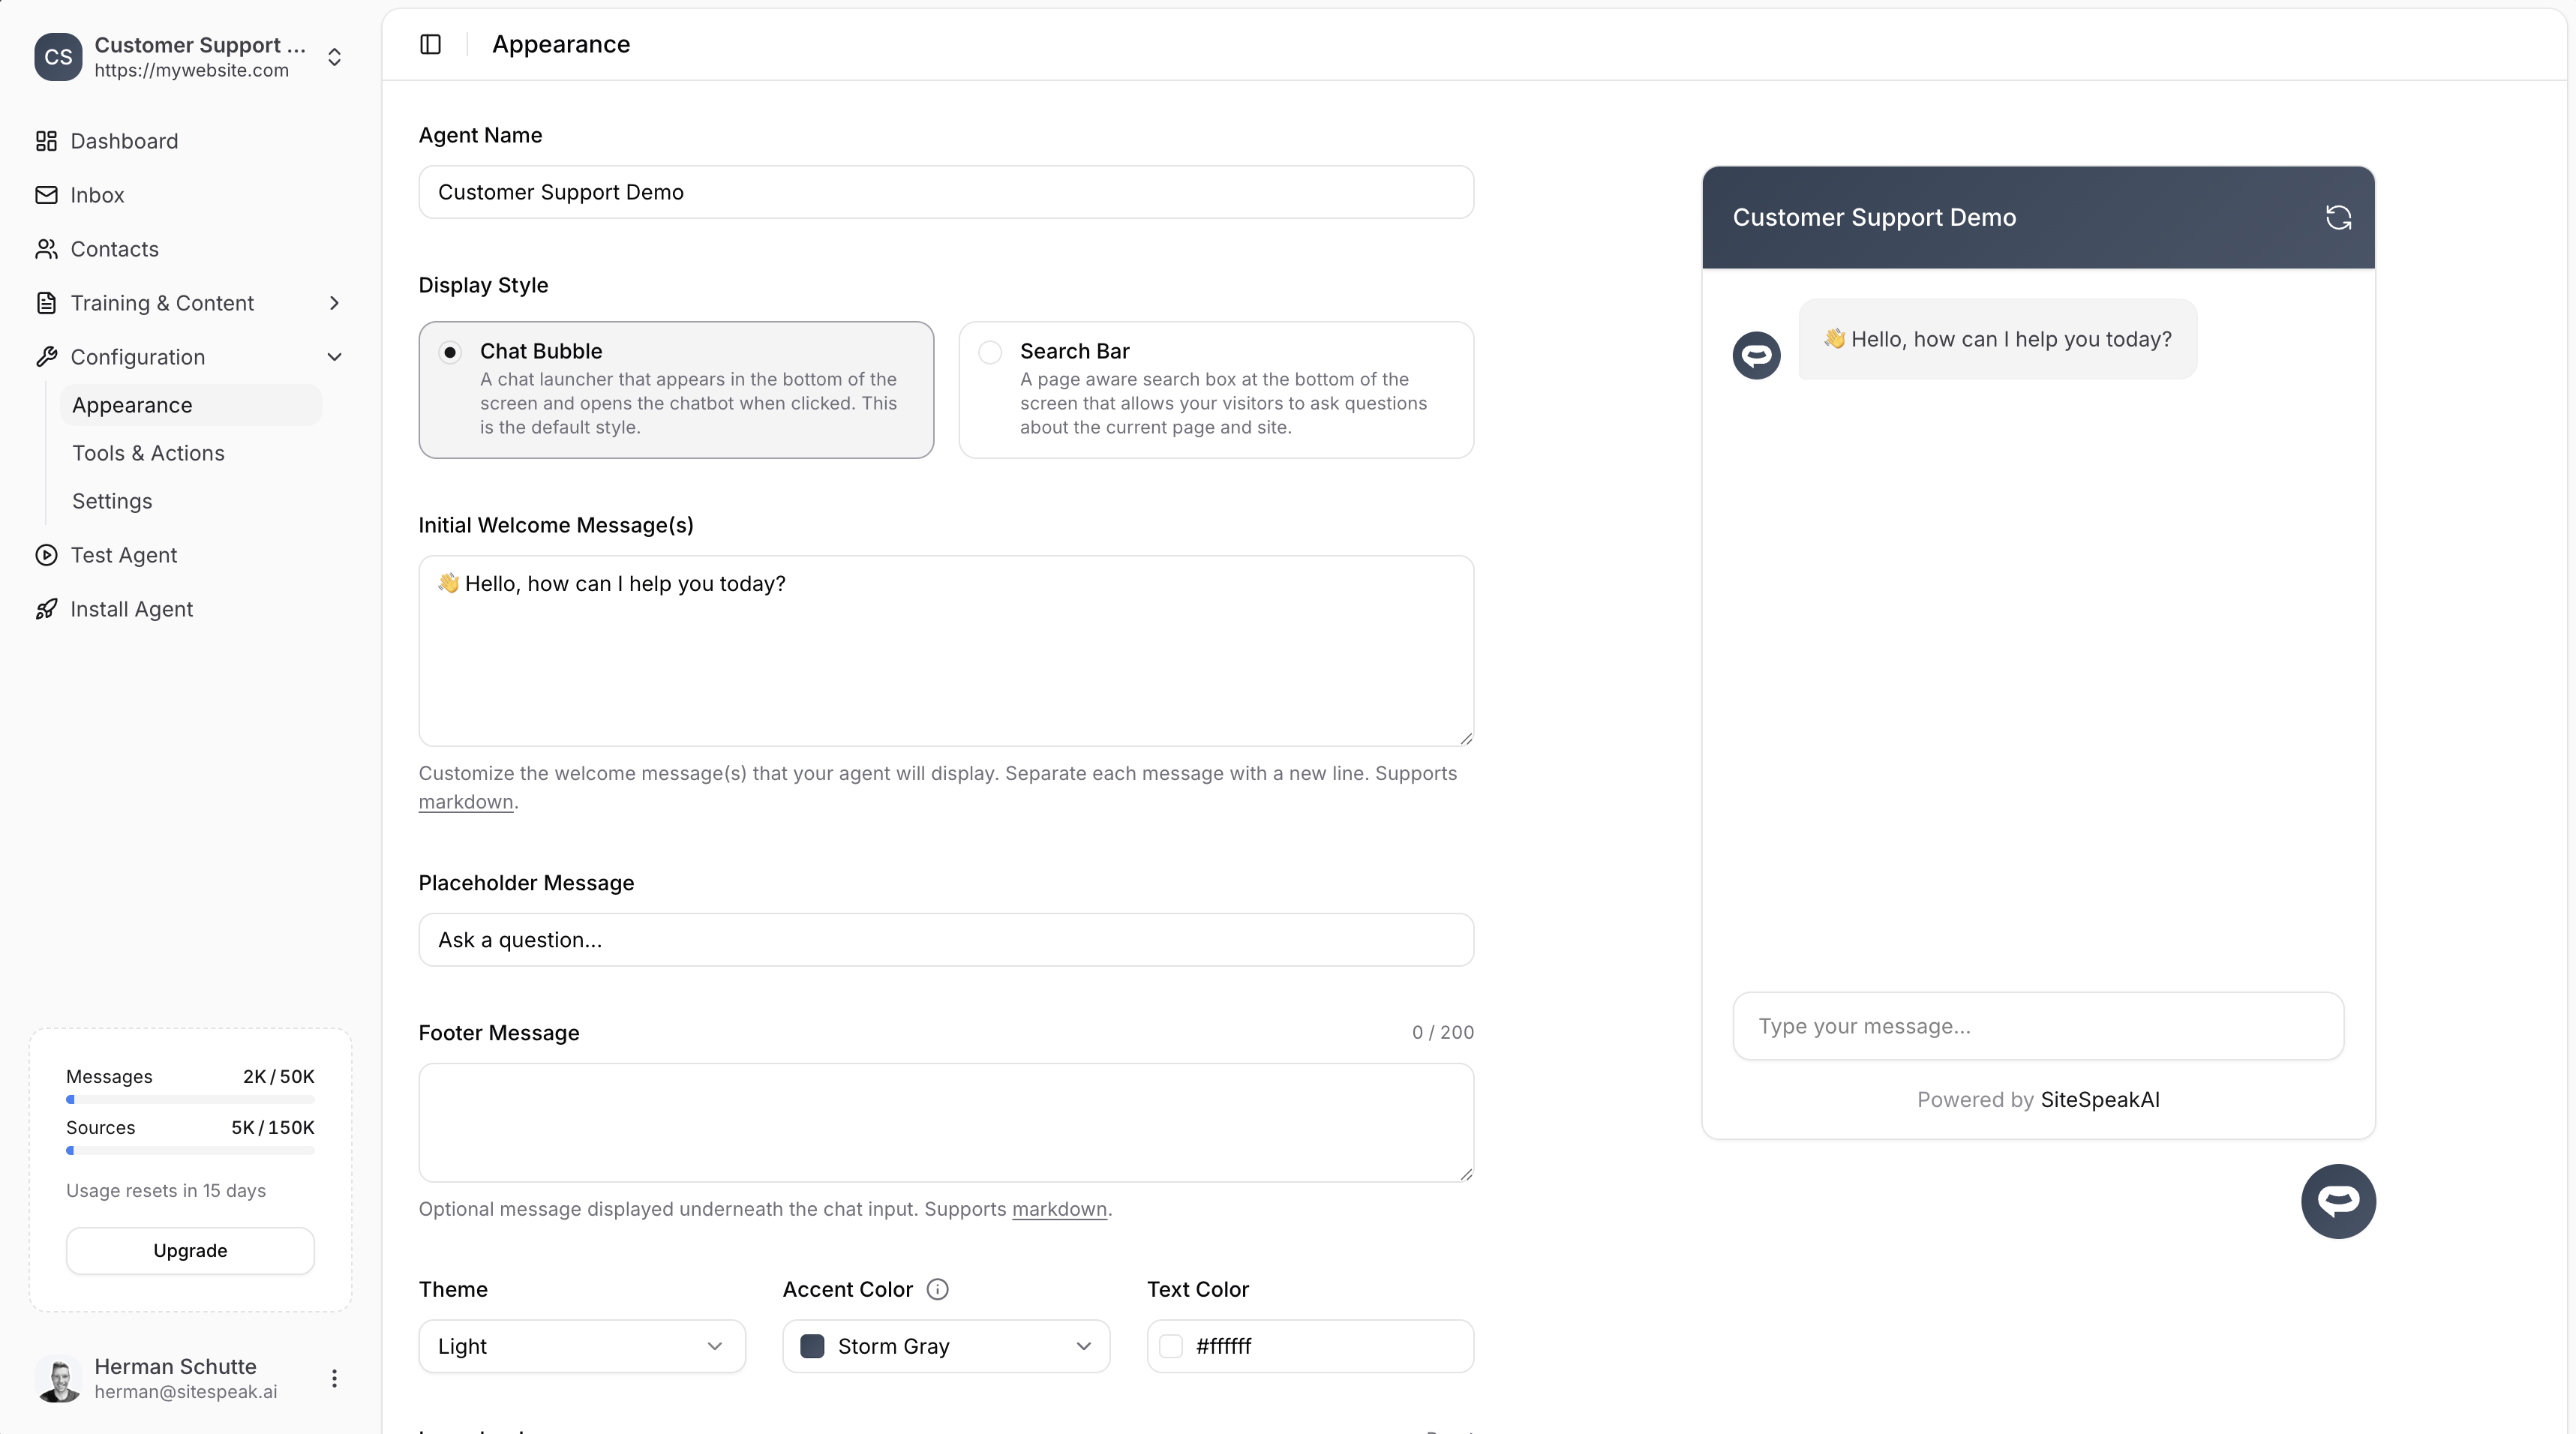Click the refresh chat preview icon
This screenshot has height=1434, width=2576.
click(x=2338, y=217)
